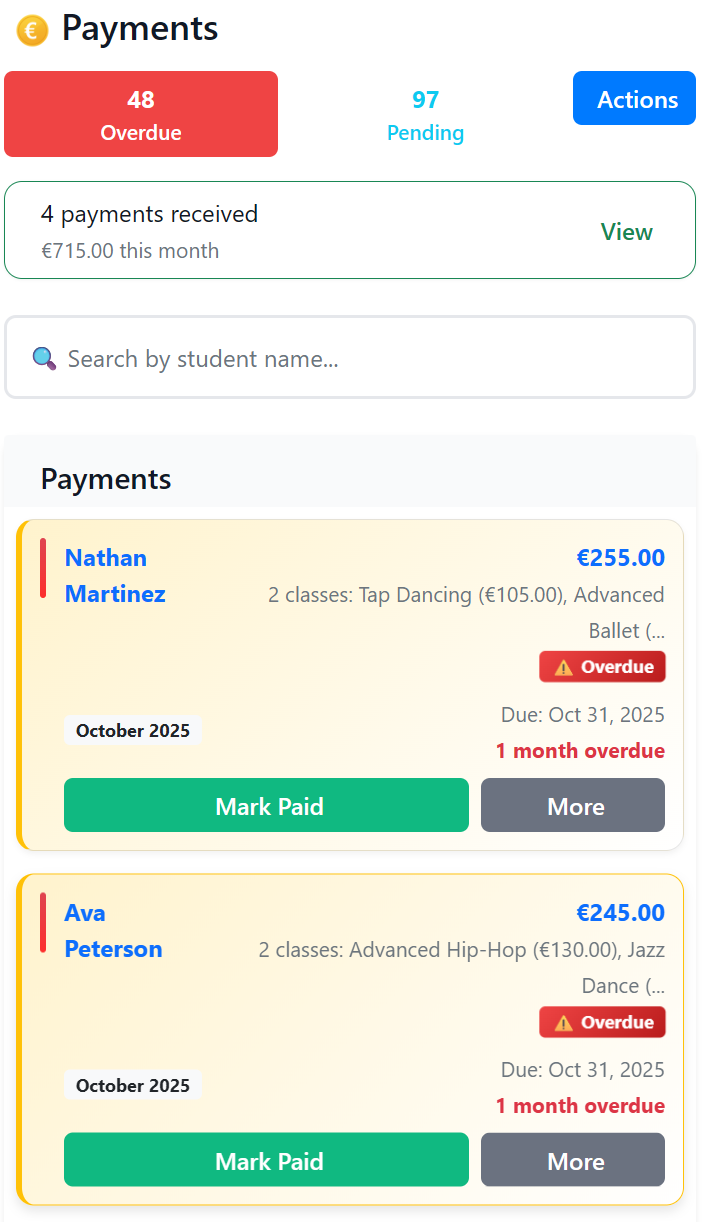Click the October 2025 tag on Nathan's card
Screen dimensions: 709x1222
[132, 731]
